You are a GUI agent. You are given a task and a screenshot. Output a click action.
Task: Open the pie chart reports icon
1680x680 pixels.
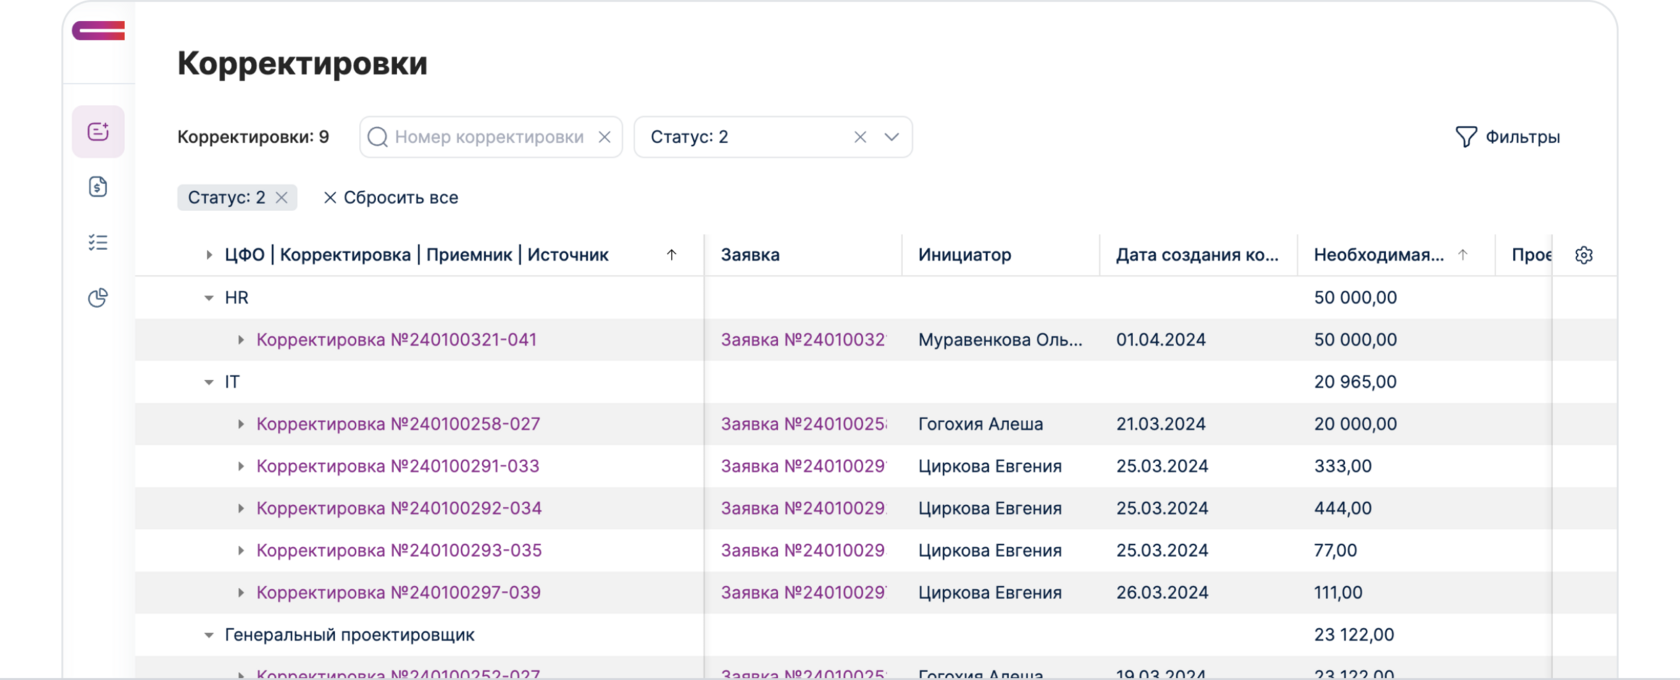click(x=98, y=298)
